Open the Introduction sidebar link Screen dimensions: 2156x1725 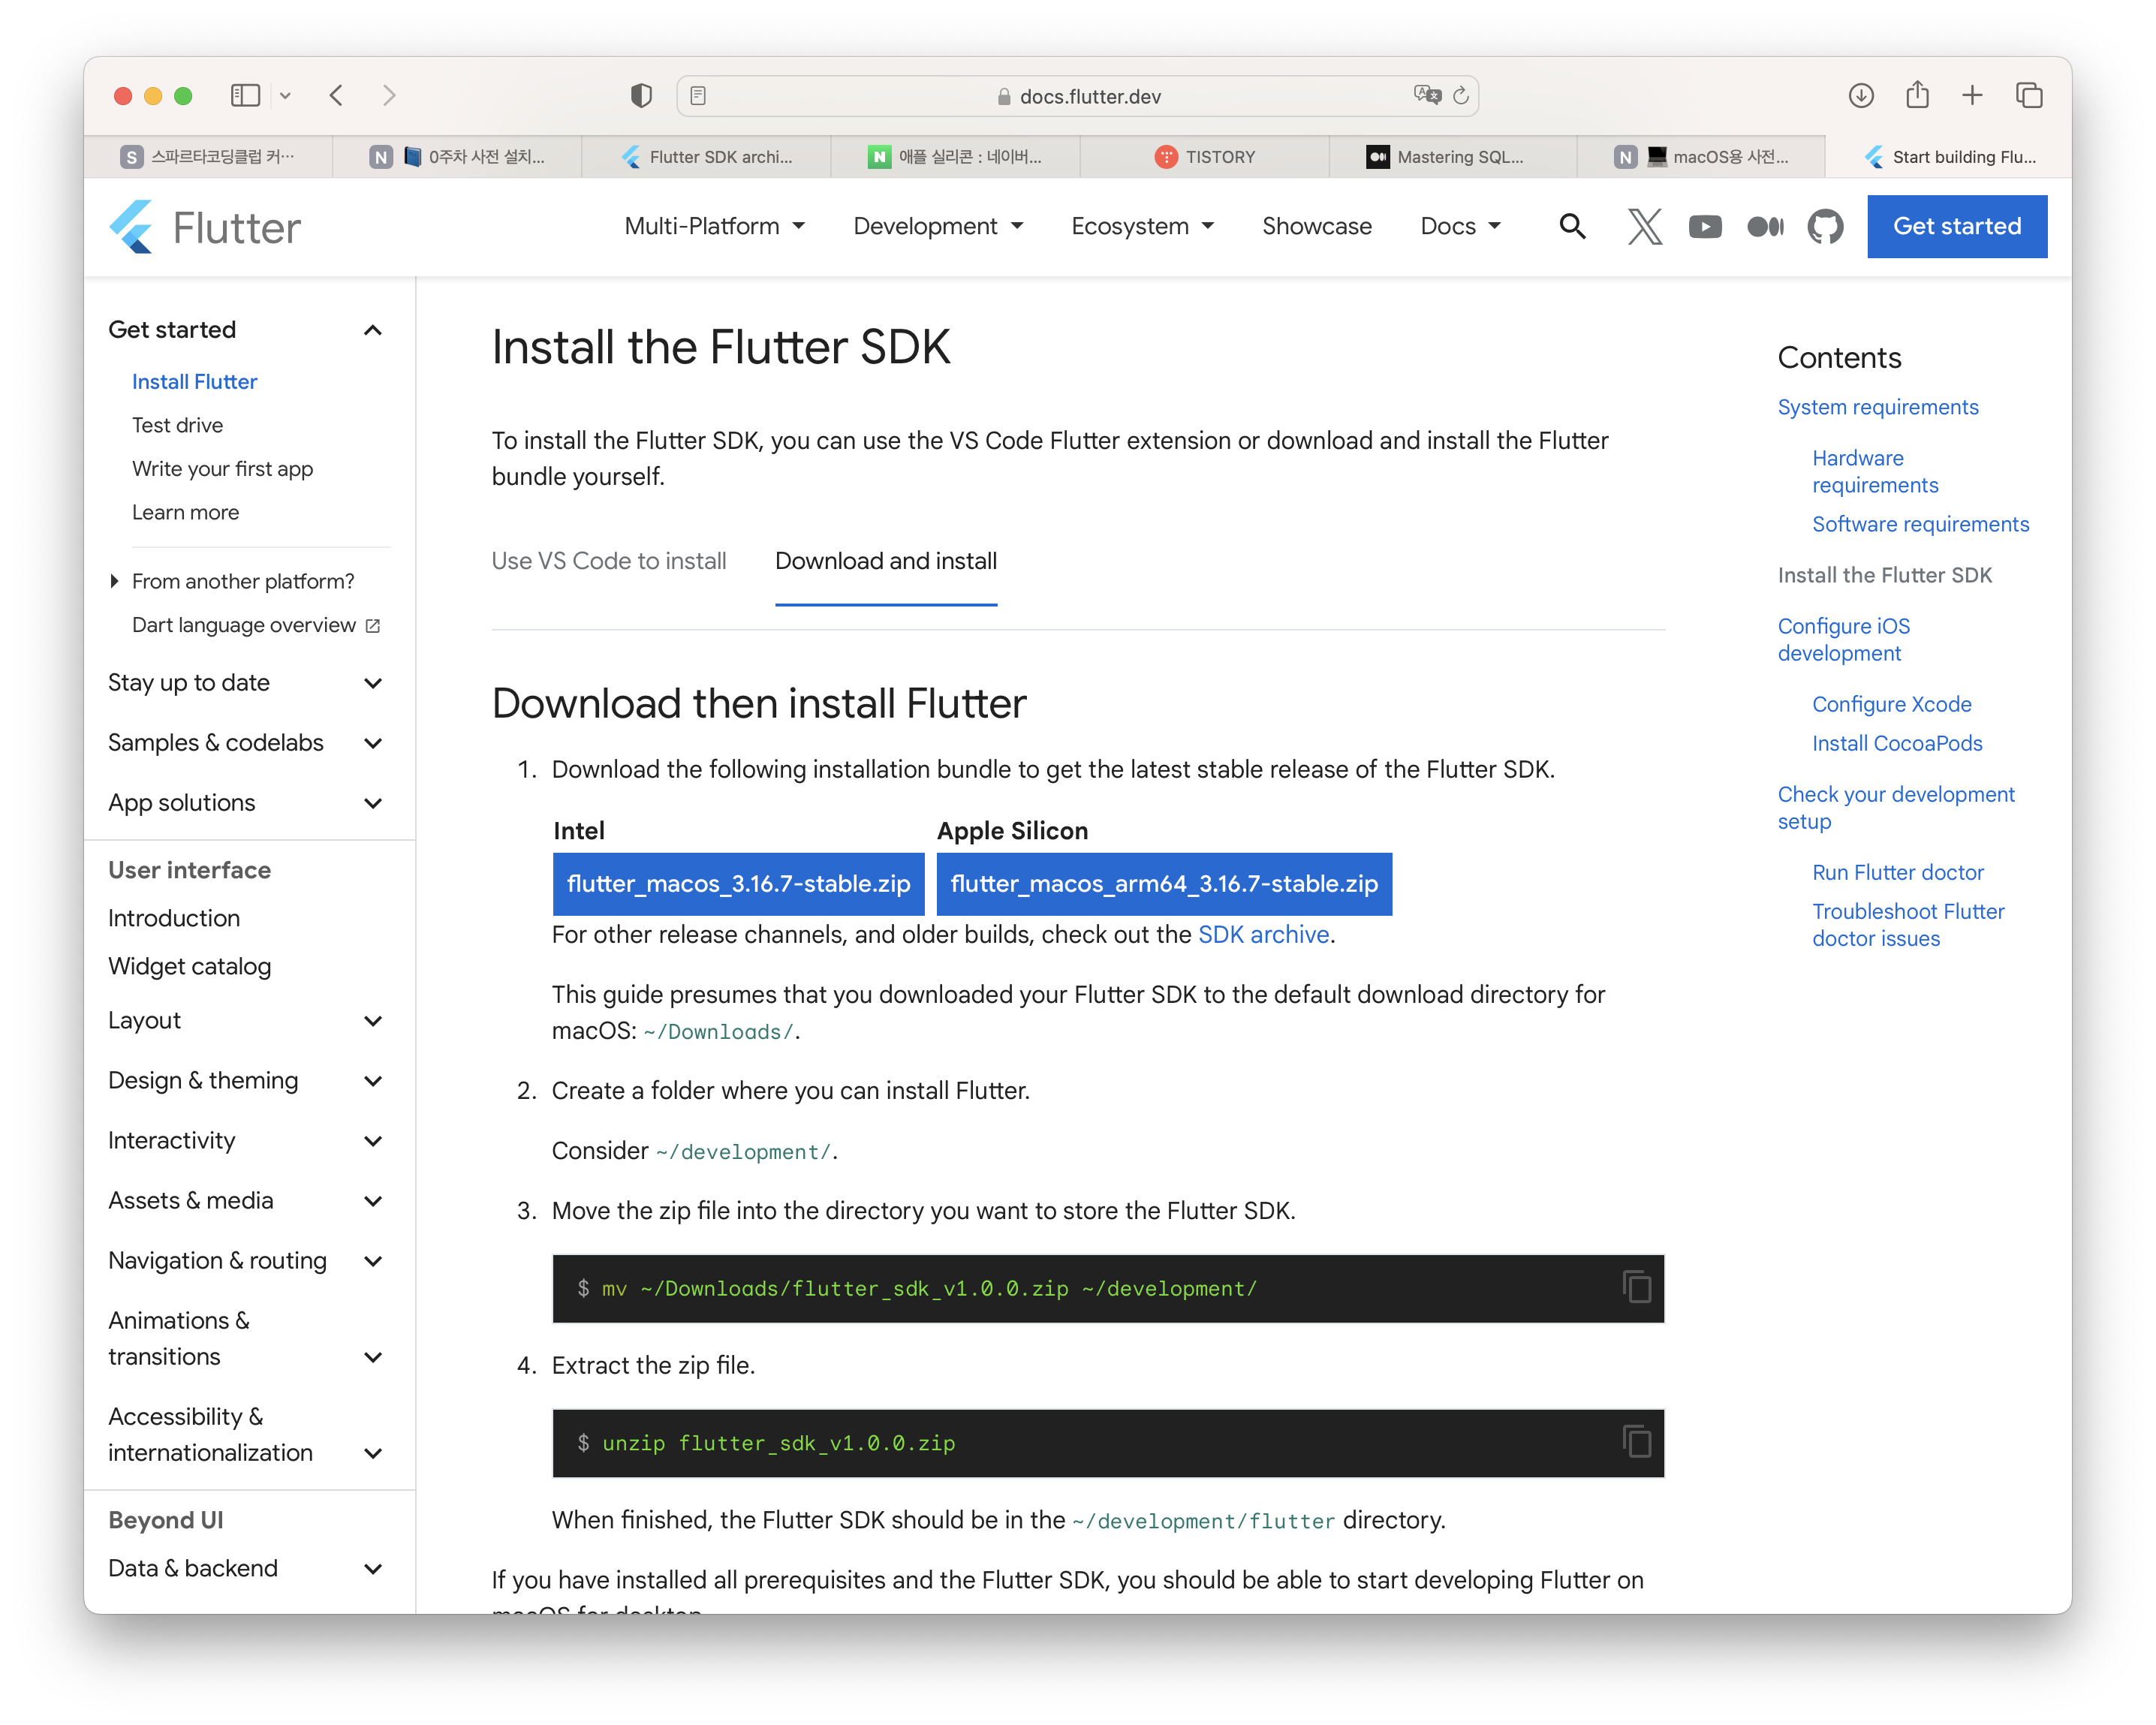point(174,918)
